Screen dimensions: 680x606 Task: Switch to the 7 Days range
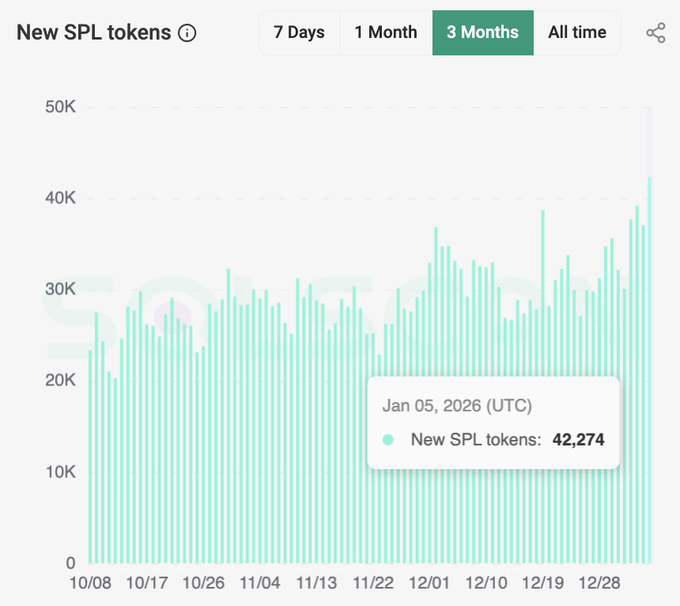tap(299, 32)
